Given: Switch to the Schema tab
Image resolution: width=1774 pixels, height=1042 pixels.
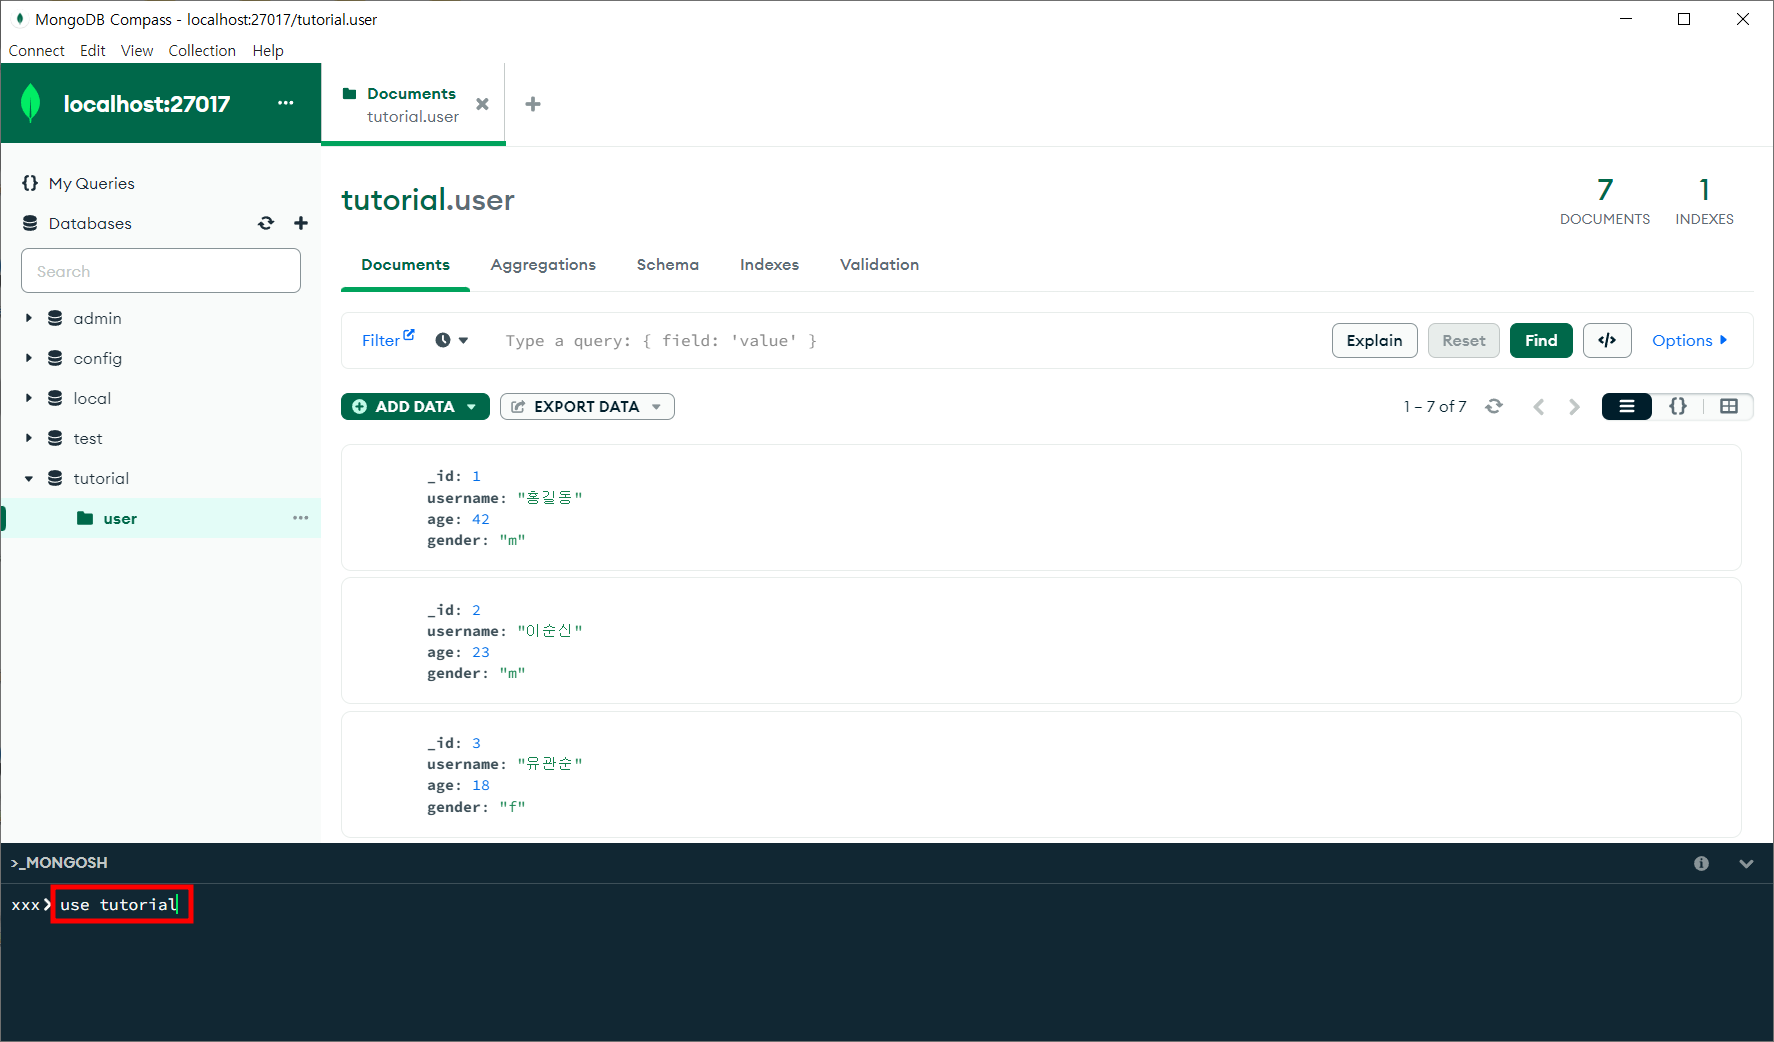Looking at the screenshot, I should click(667, 264).
